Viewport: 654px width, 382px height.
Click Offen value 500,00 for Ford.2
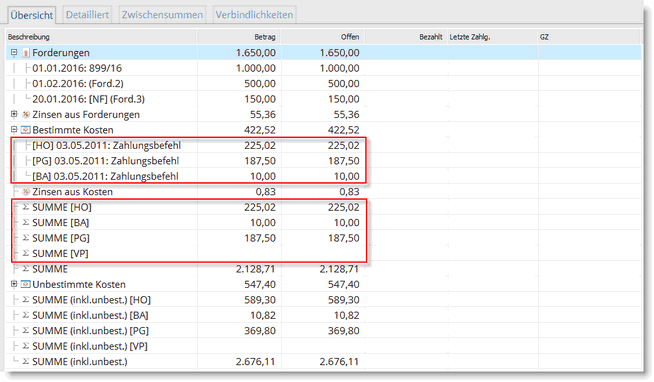(x=344, y=83)
